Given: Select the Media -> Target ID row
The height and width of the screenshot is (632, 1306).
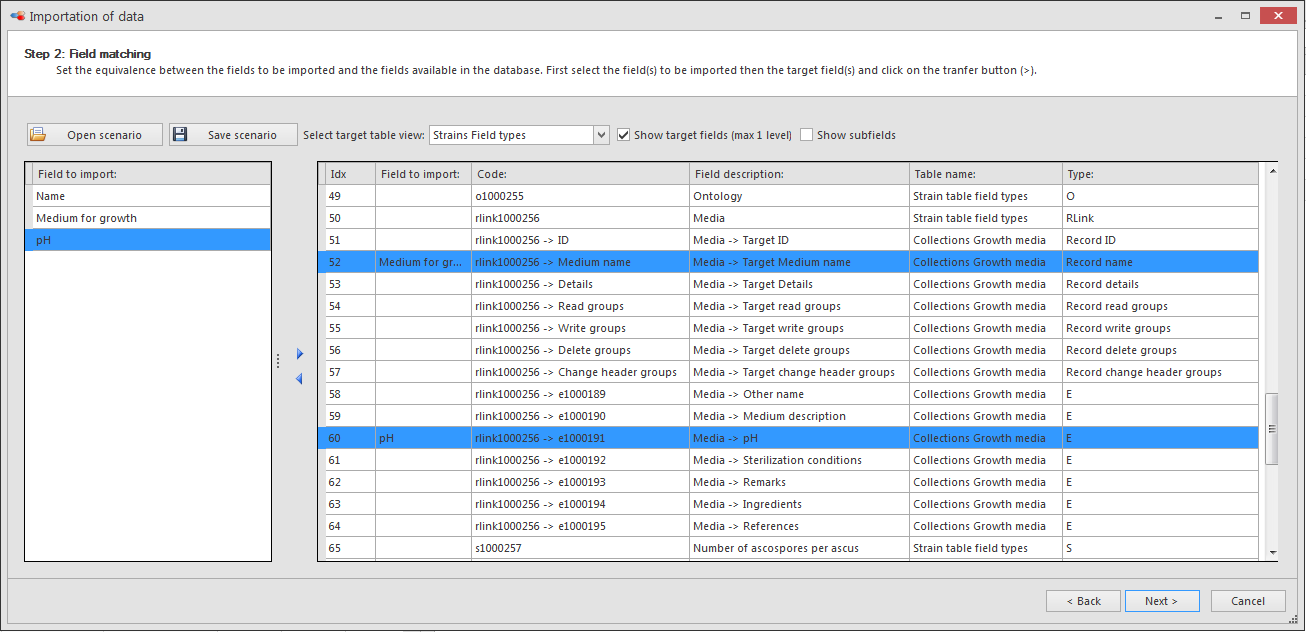Looking at the screenshot, I should tap(788, 240).
